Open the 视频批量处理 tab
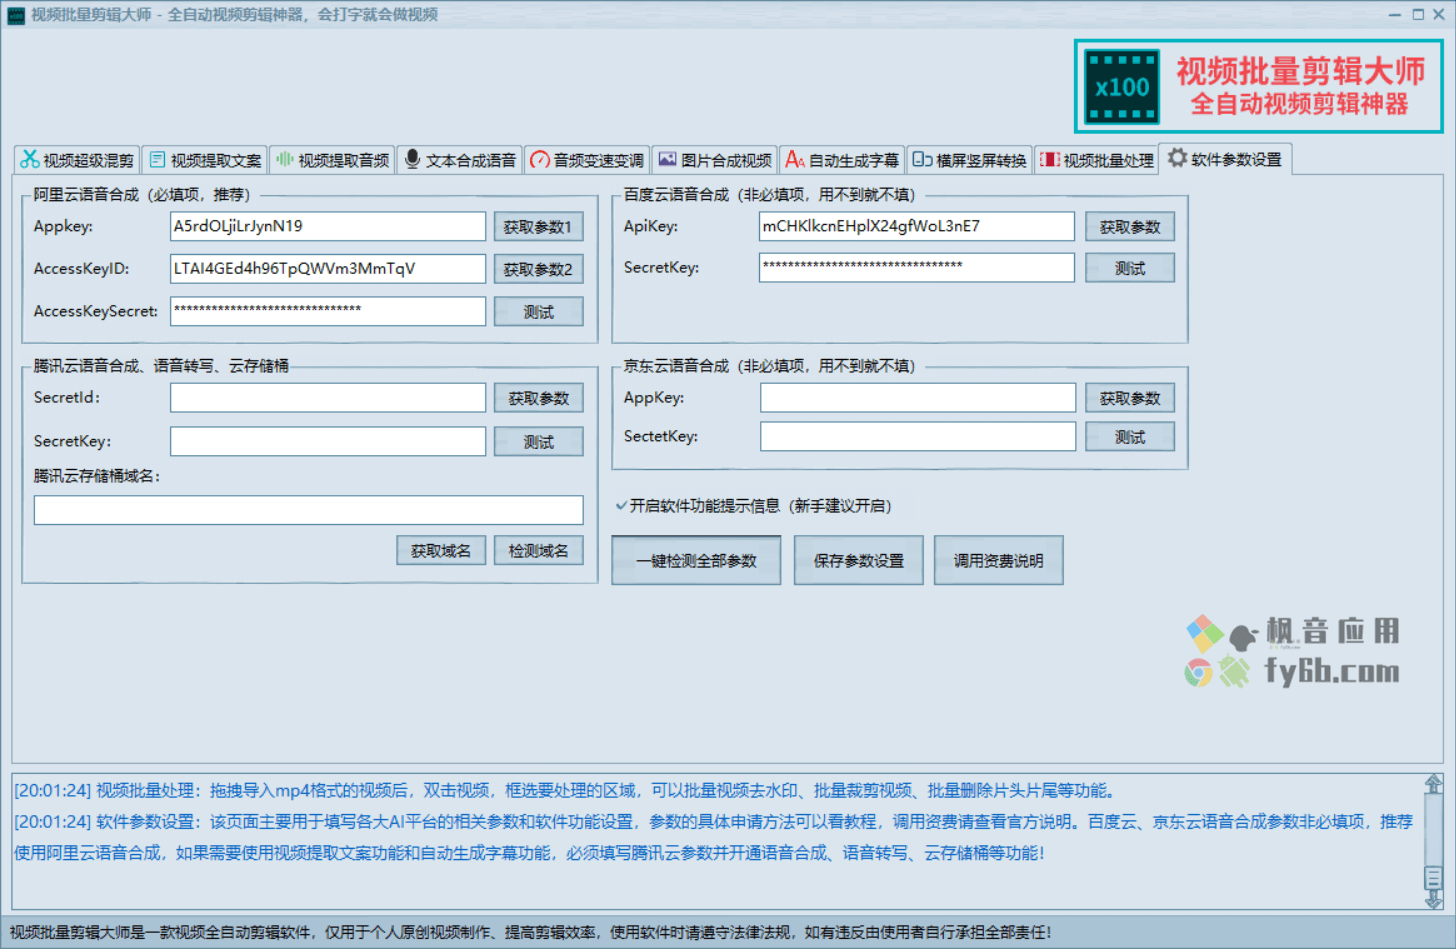Image resolution: width=1456 pixels, height=949 pixels. point(1097,160)
